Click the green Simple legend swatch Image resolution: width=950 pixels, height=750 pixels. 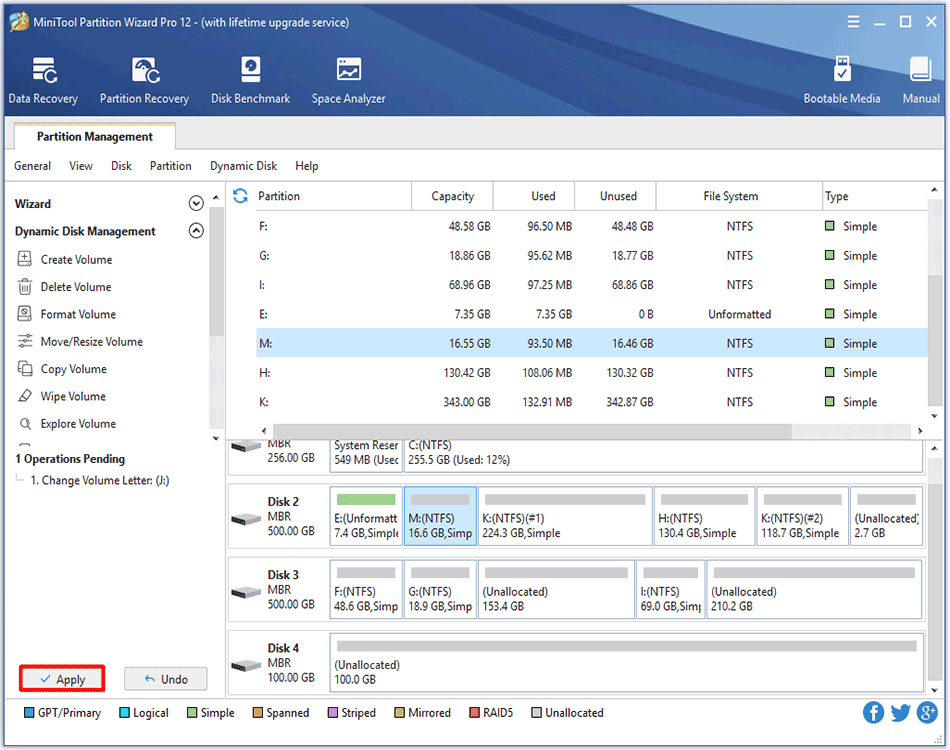click(x=191, y=713)
